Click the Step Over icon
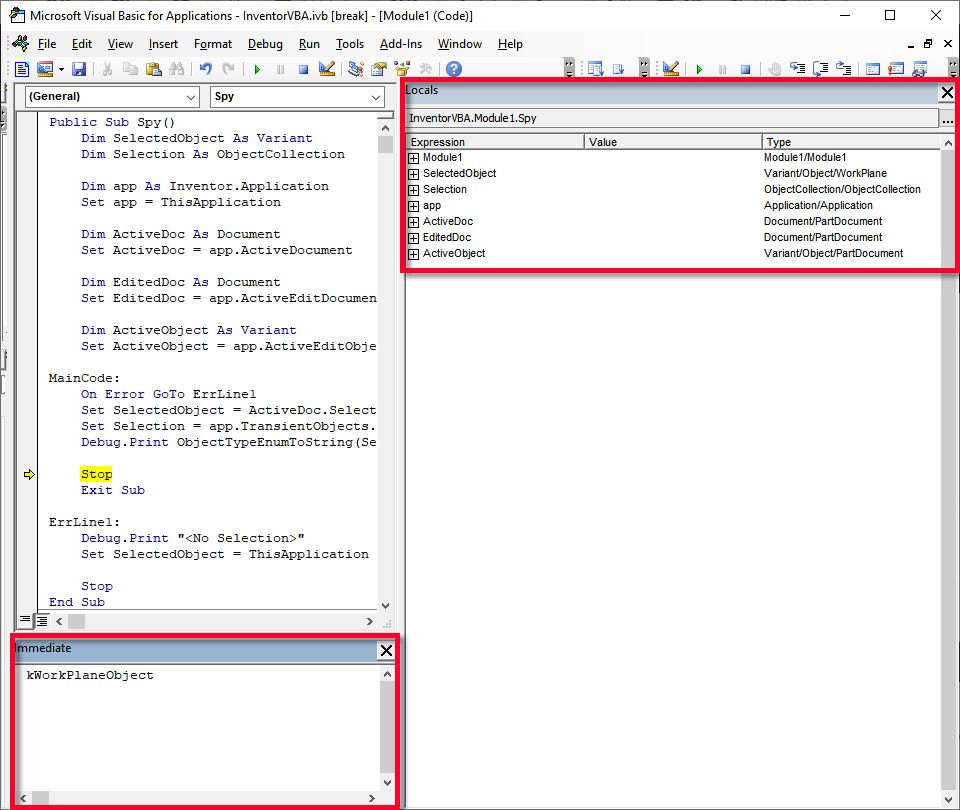 click(821, 69)
